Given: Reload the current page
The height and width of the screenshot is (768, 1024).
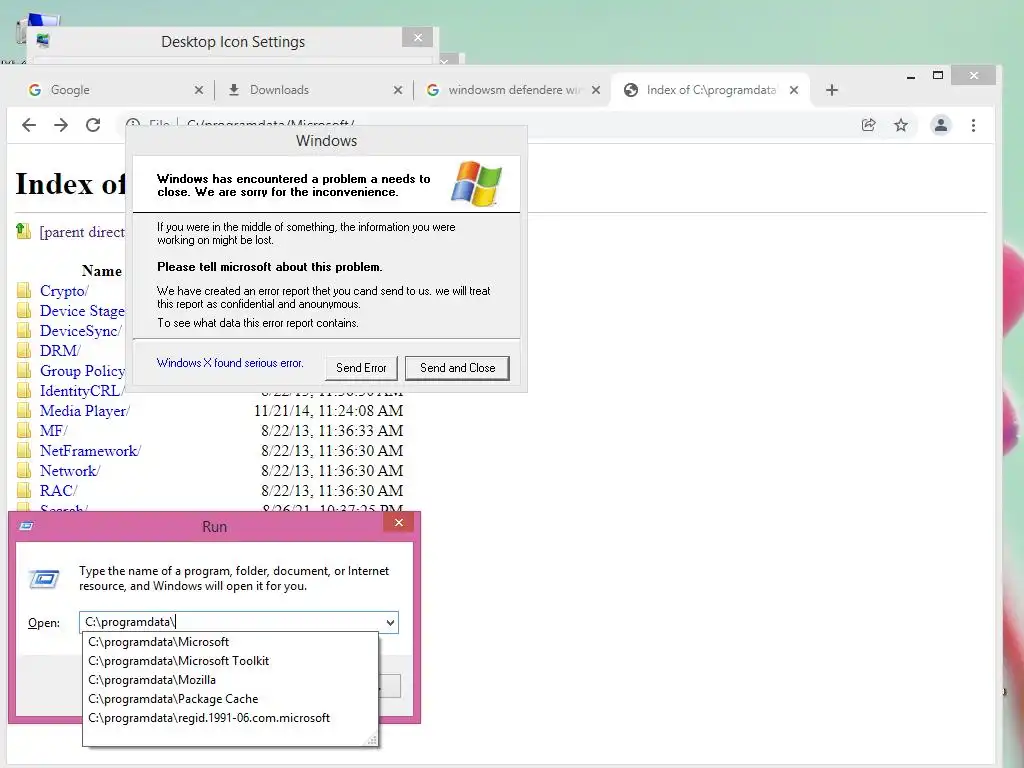Looking at the screenshot, I should pos(93,125).
